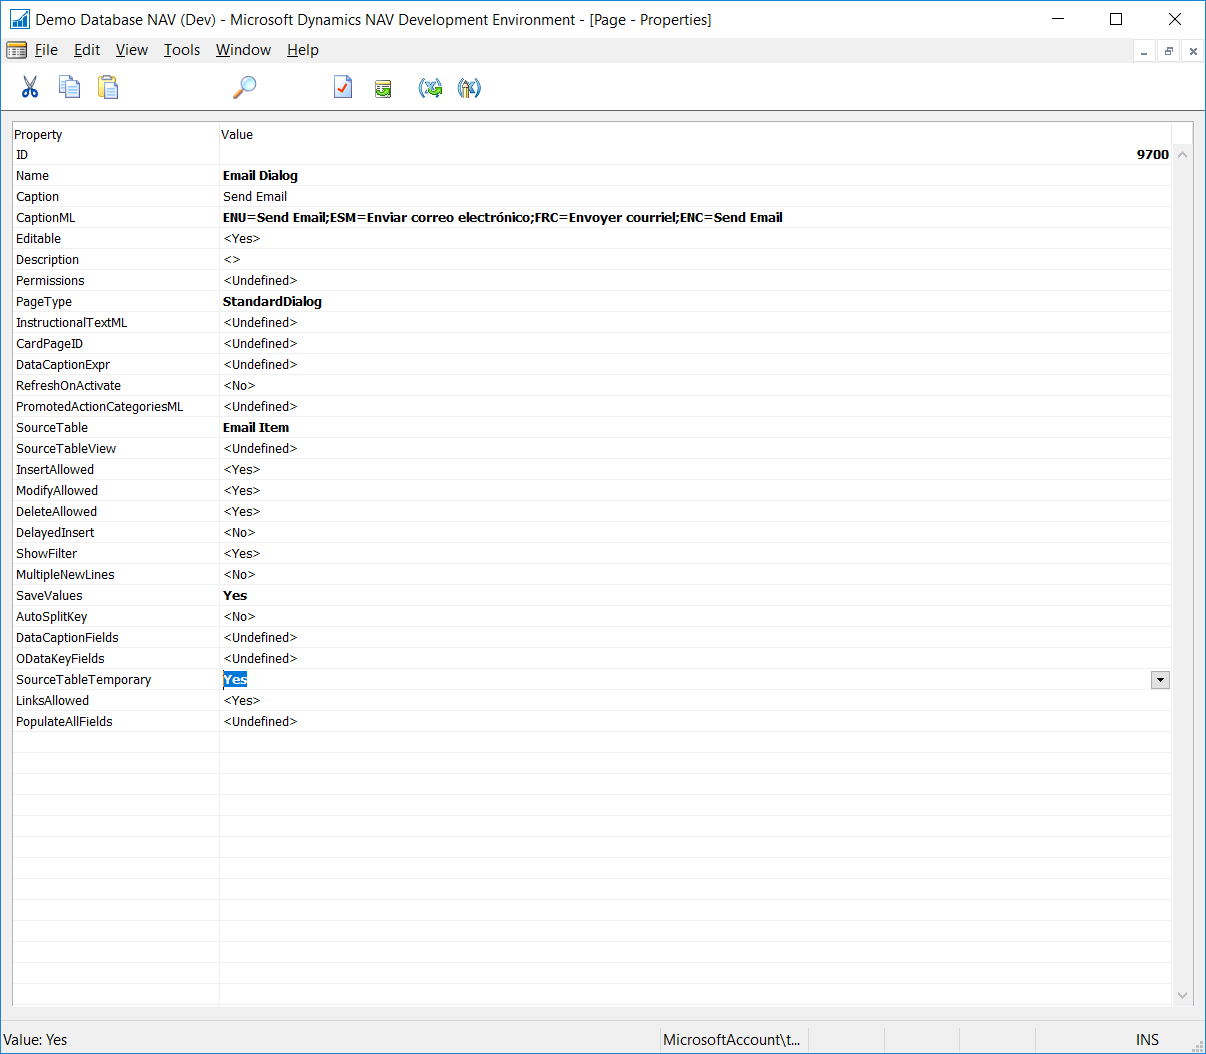Restore the inner Properties window
This screenshot has width=1206, height=1054.
(1168, 51)
